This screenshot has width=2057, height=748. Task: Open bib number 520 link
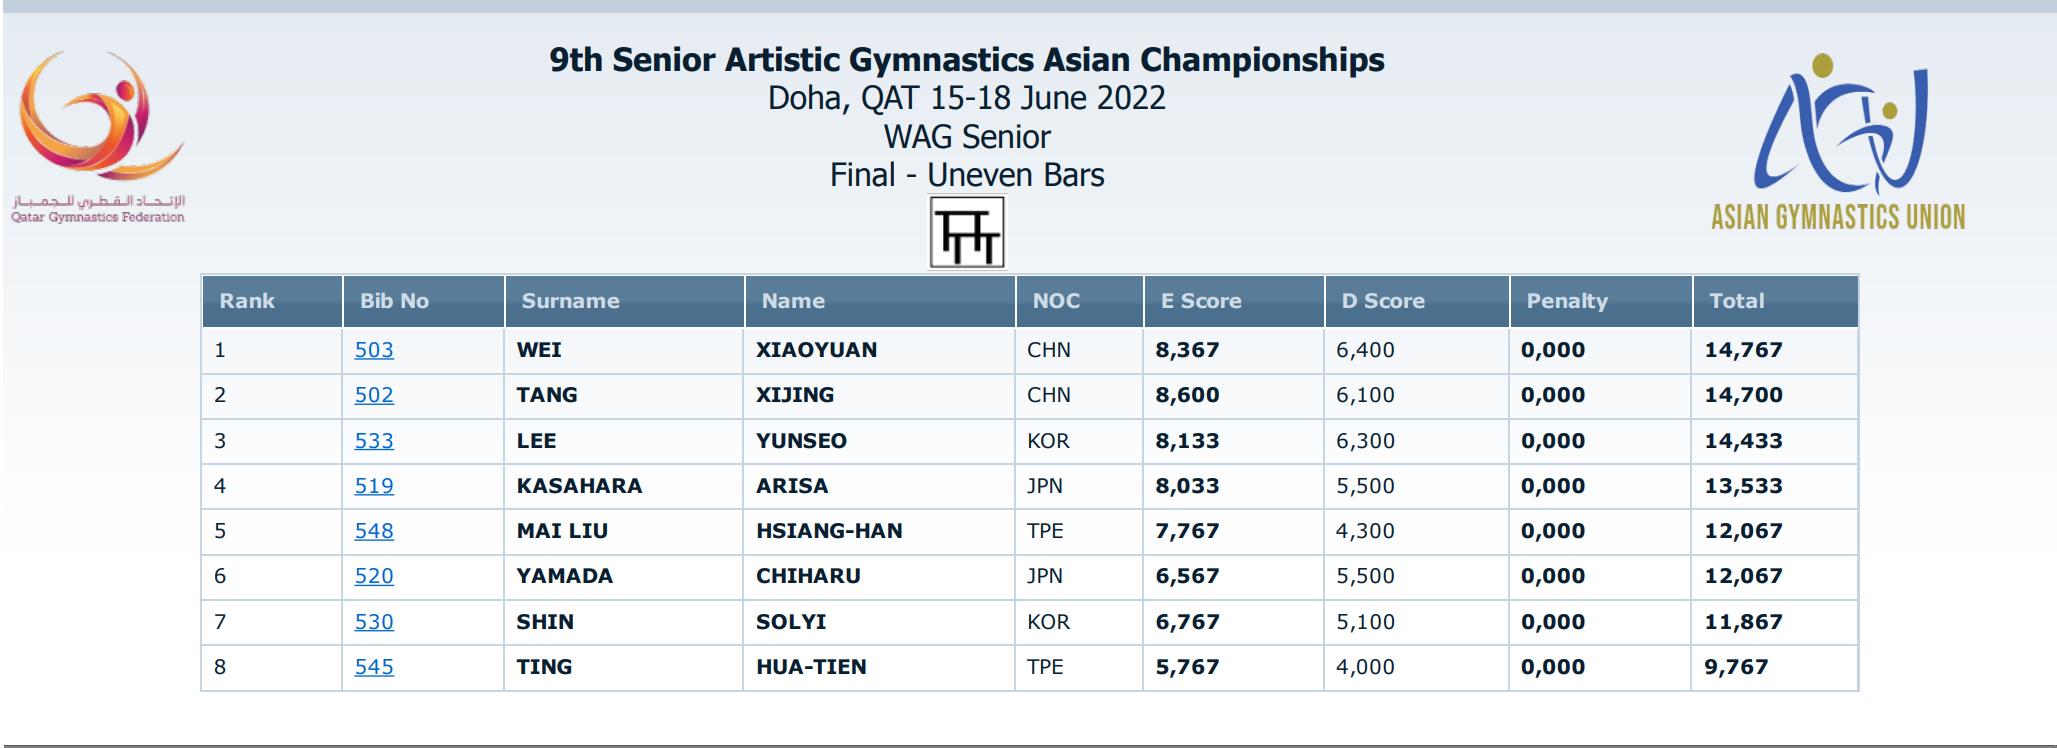point(374,576)
